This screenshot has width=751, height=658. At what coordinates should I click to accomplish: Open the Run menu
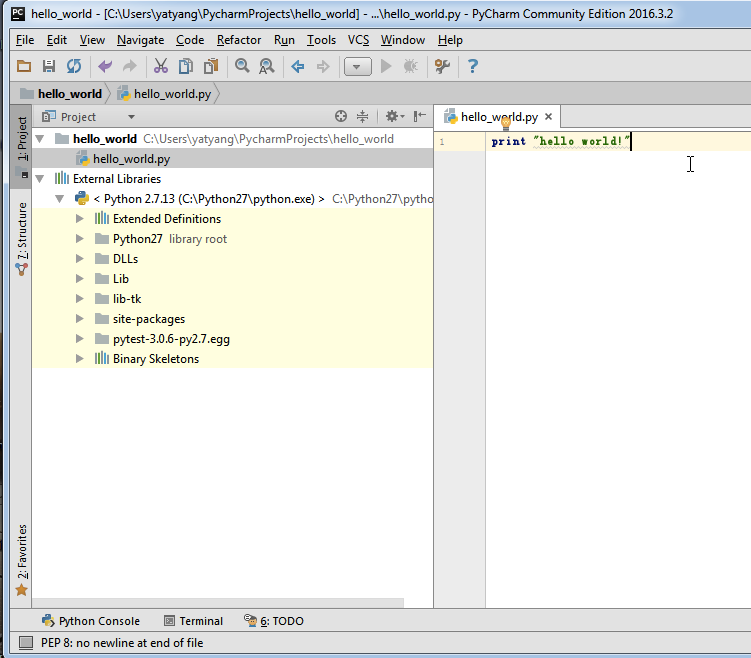point(284,40)
